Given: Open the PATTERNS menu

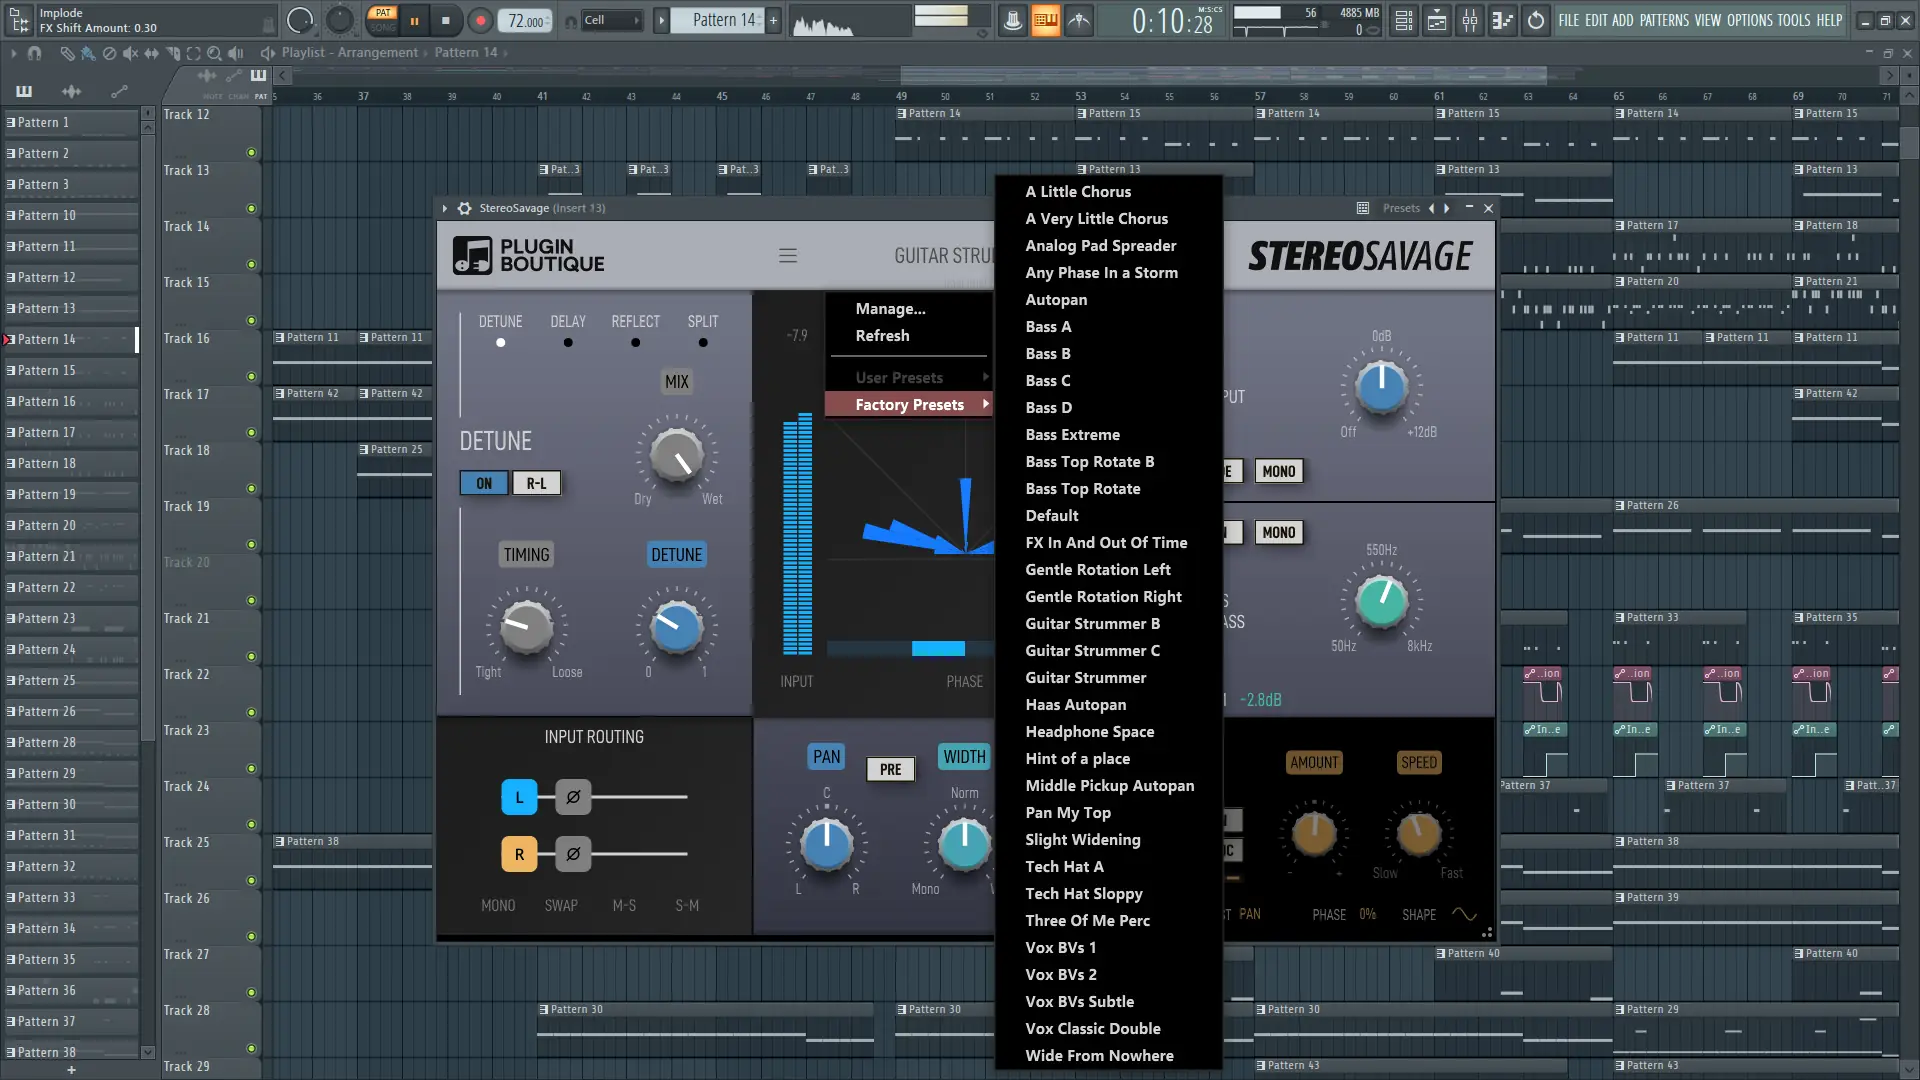Looking at the screenshot, I should pyautogui.click(x=1663, y=20).
